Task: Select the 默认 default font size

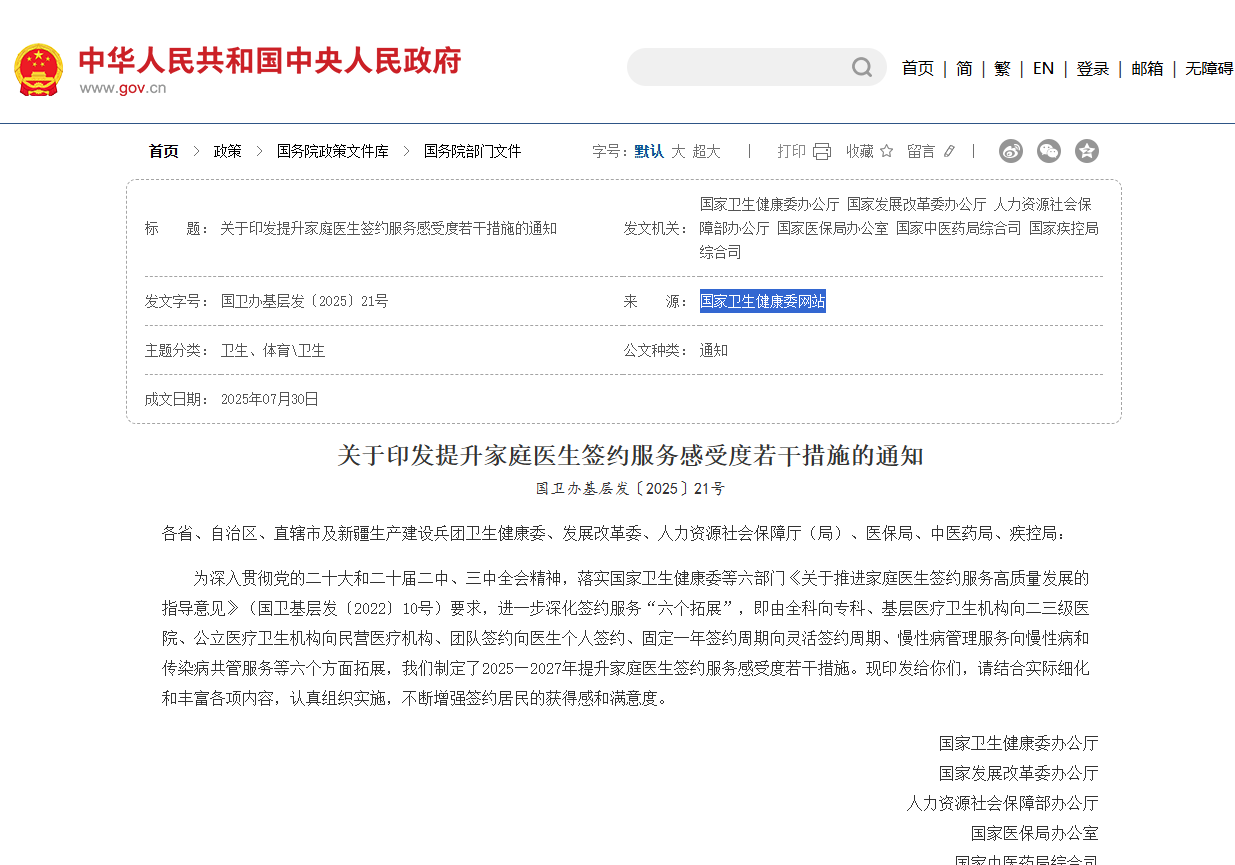Action: 647,151
